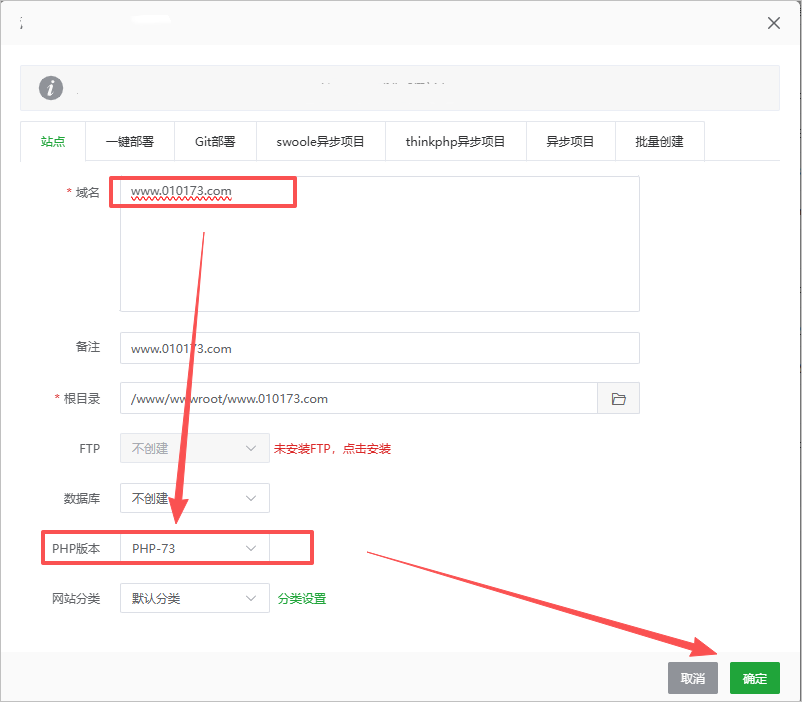Open the FTP 不创建 dropdown
Screen dimensions: 802x702
tap(194, 448)
